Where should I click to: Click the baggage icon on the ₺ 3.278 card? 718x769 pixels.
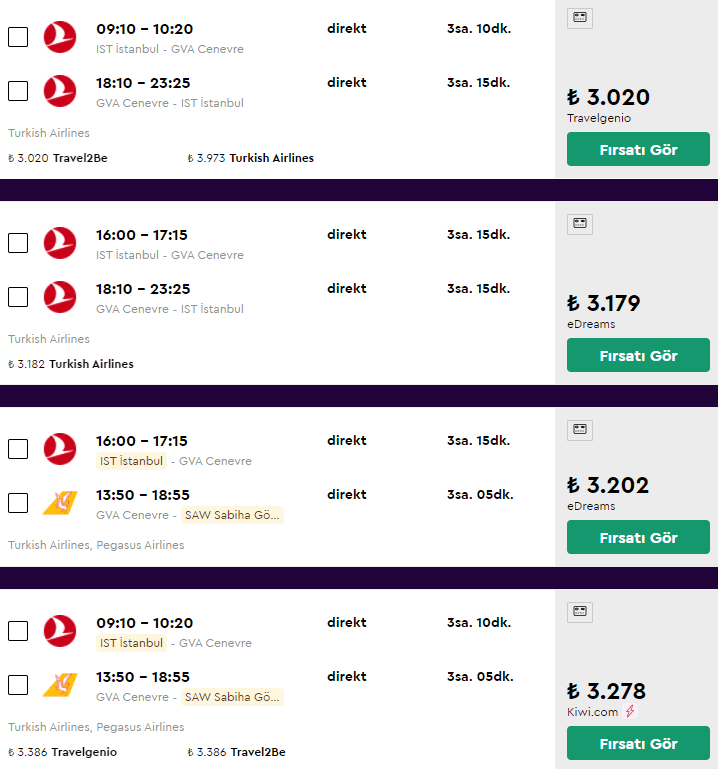[x=580, y=612]
